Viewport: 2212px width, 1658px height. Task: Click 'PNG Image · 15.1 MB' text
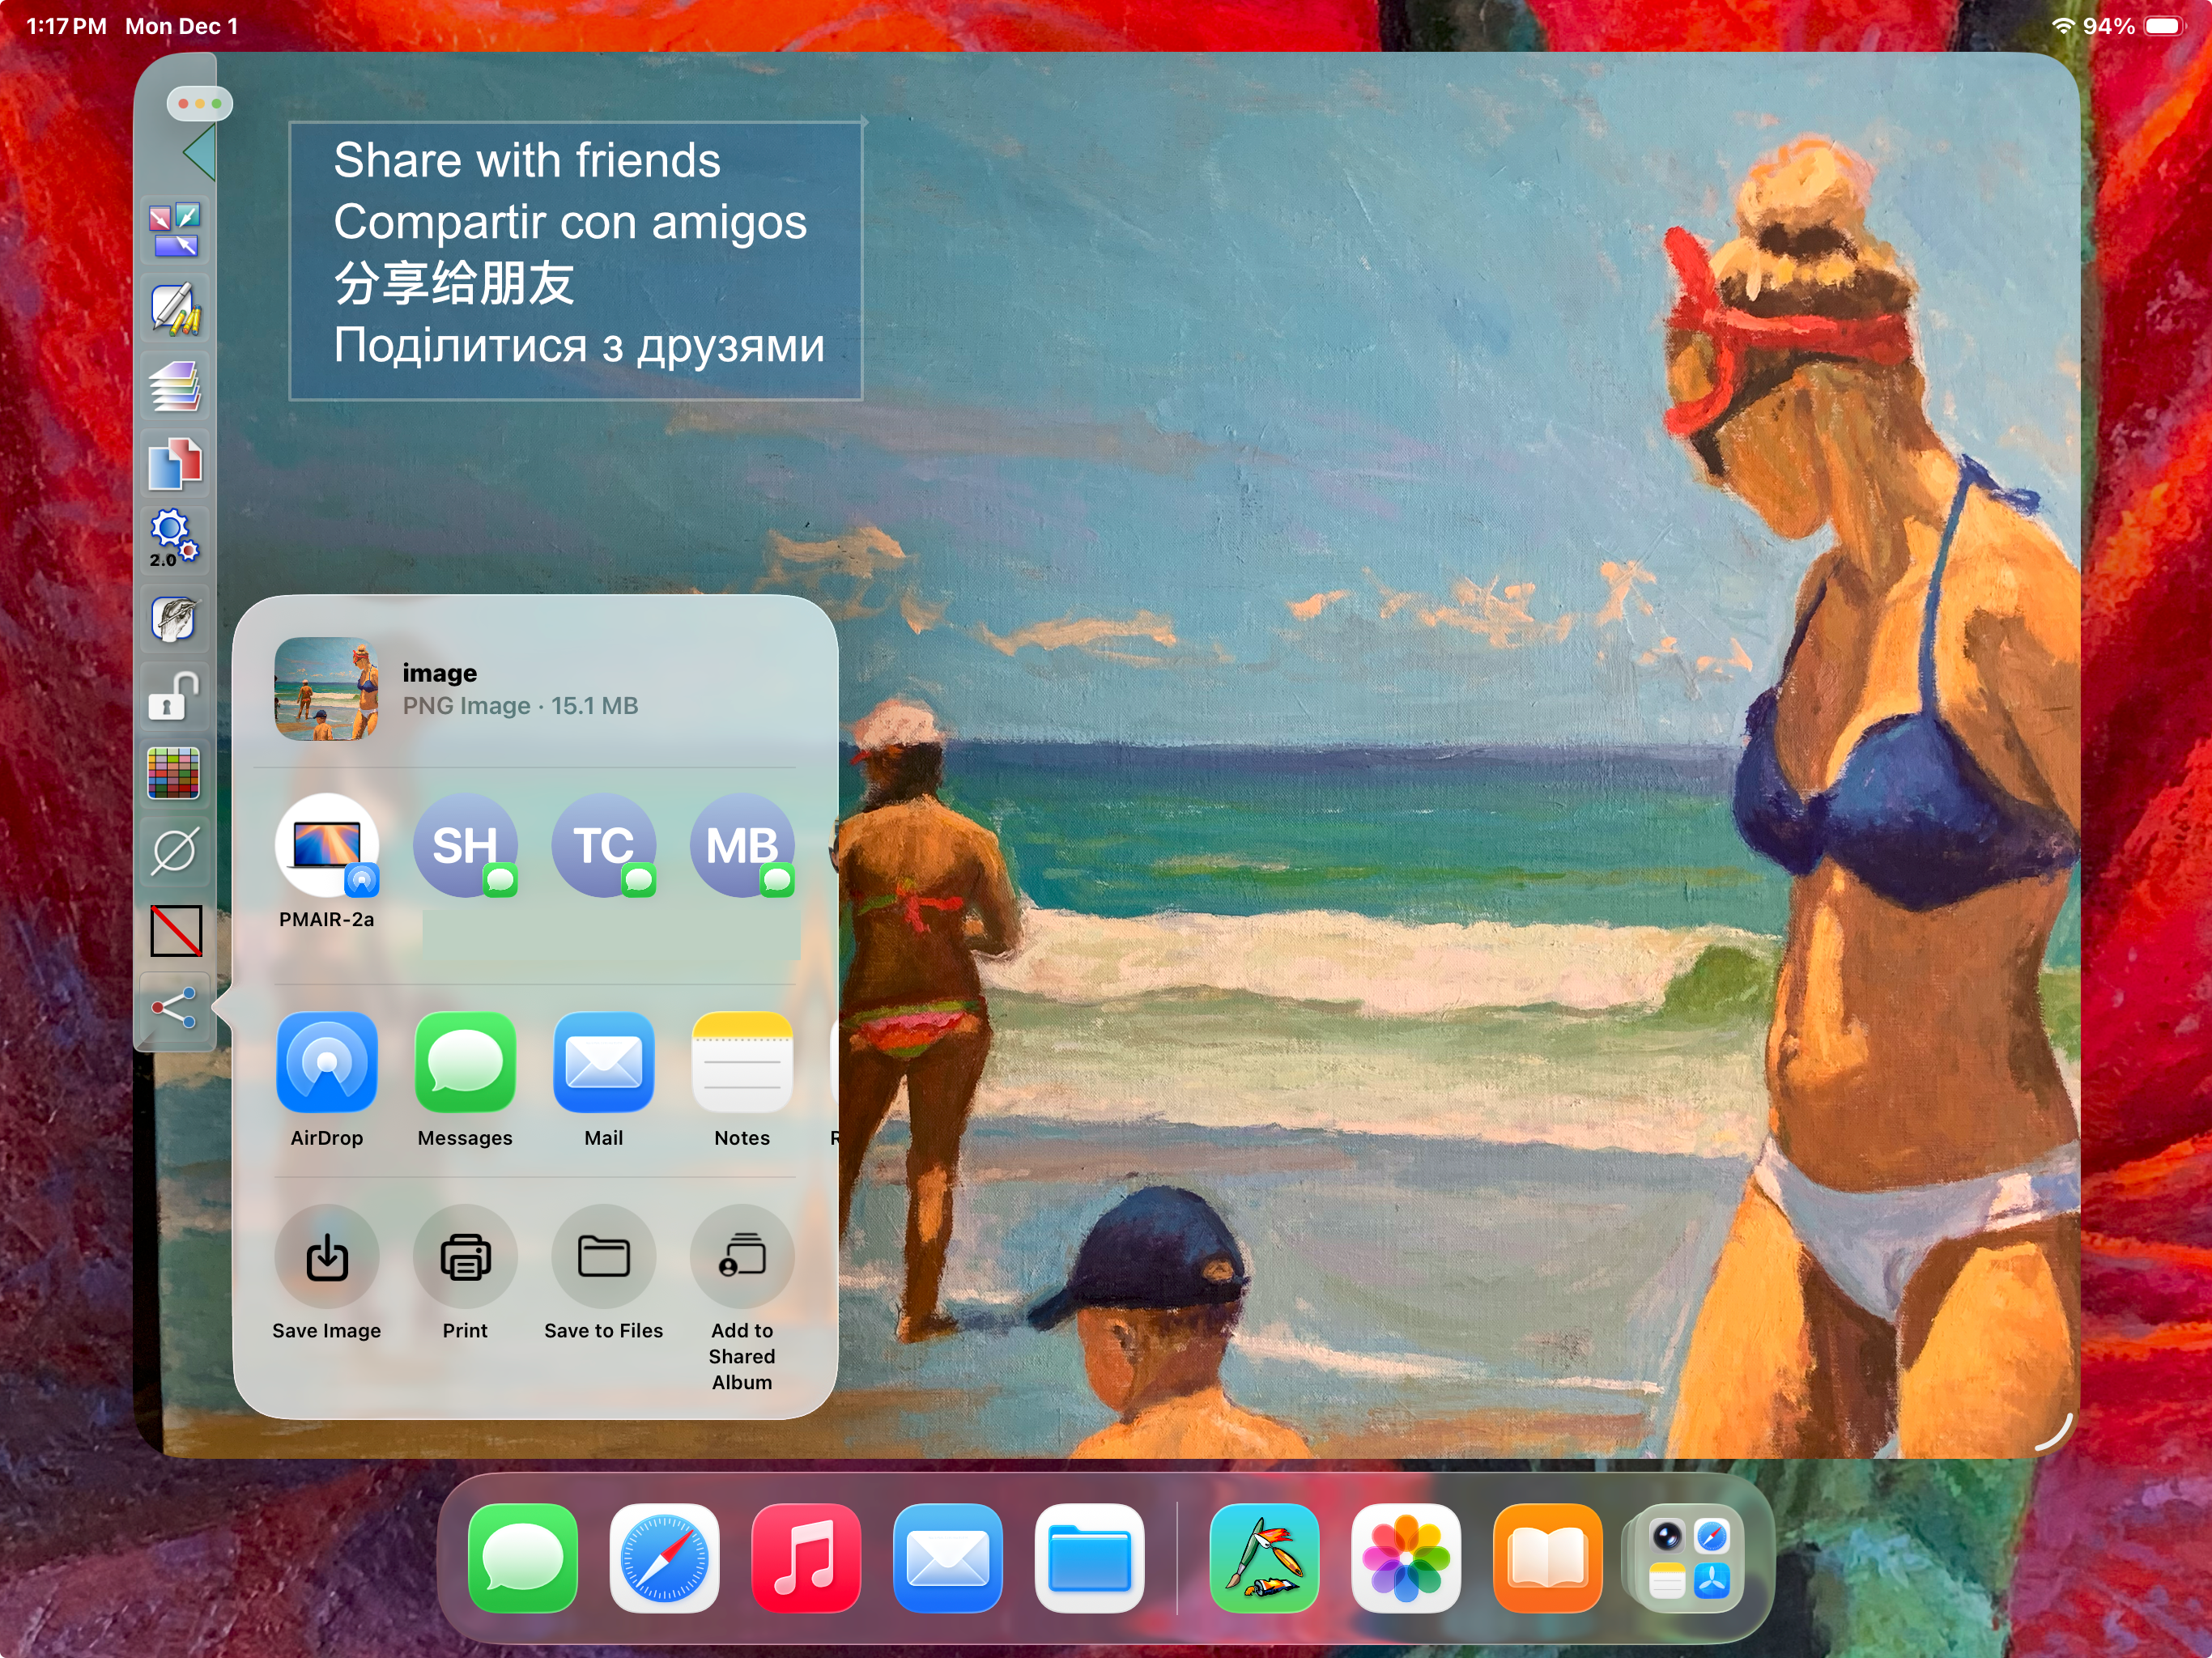click(x=520, y=706)
